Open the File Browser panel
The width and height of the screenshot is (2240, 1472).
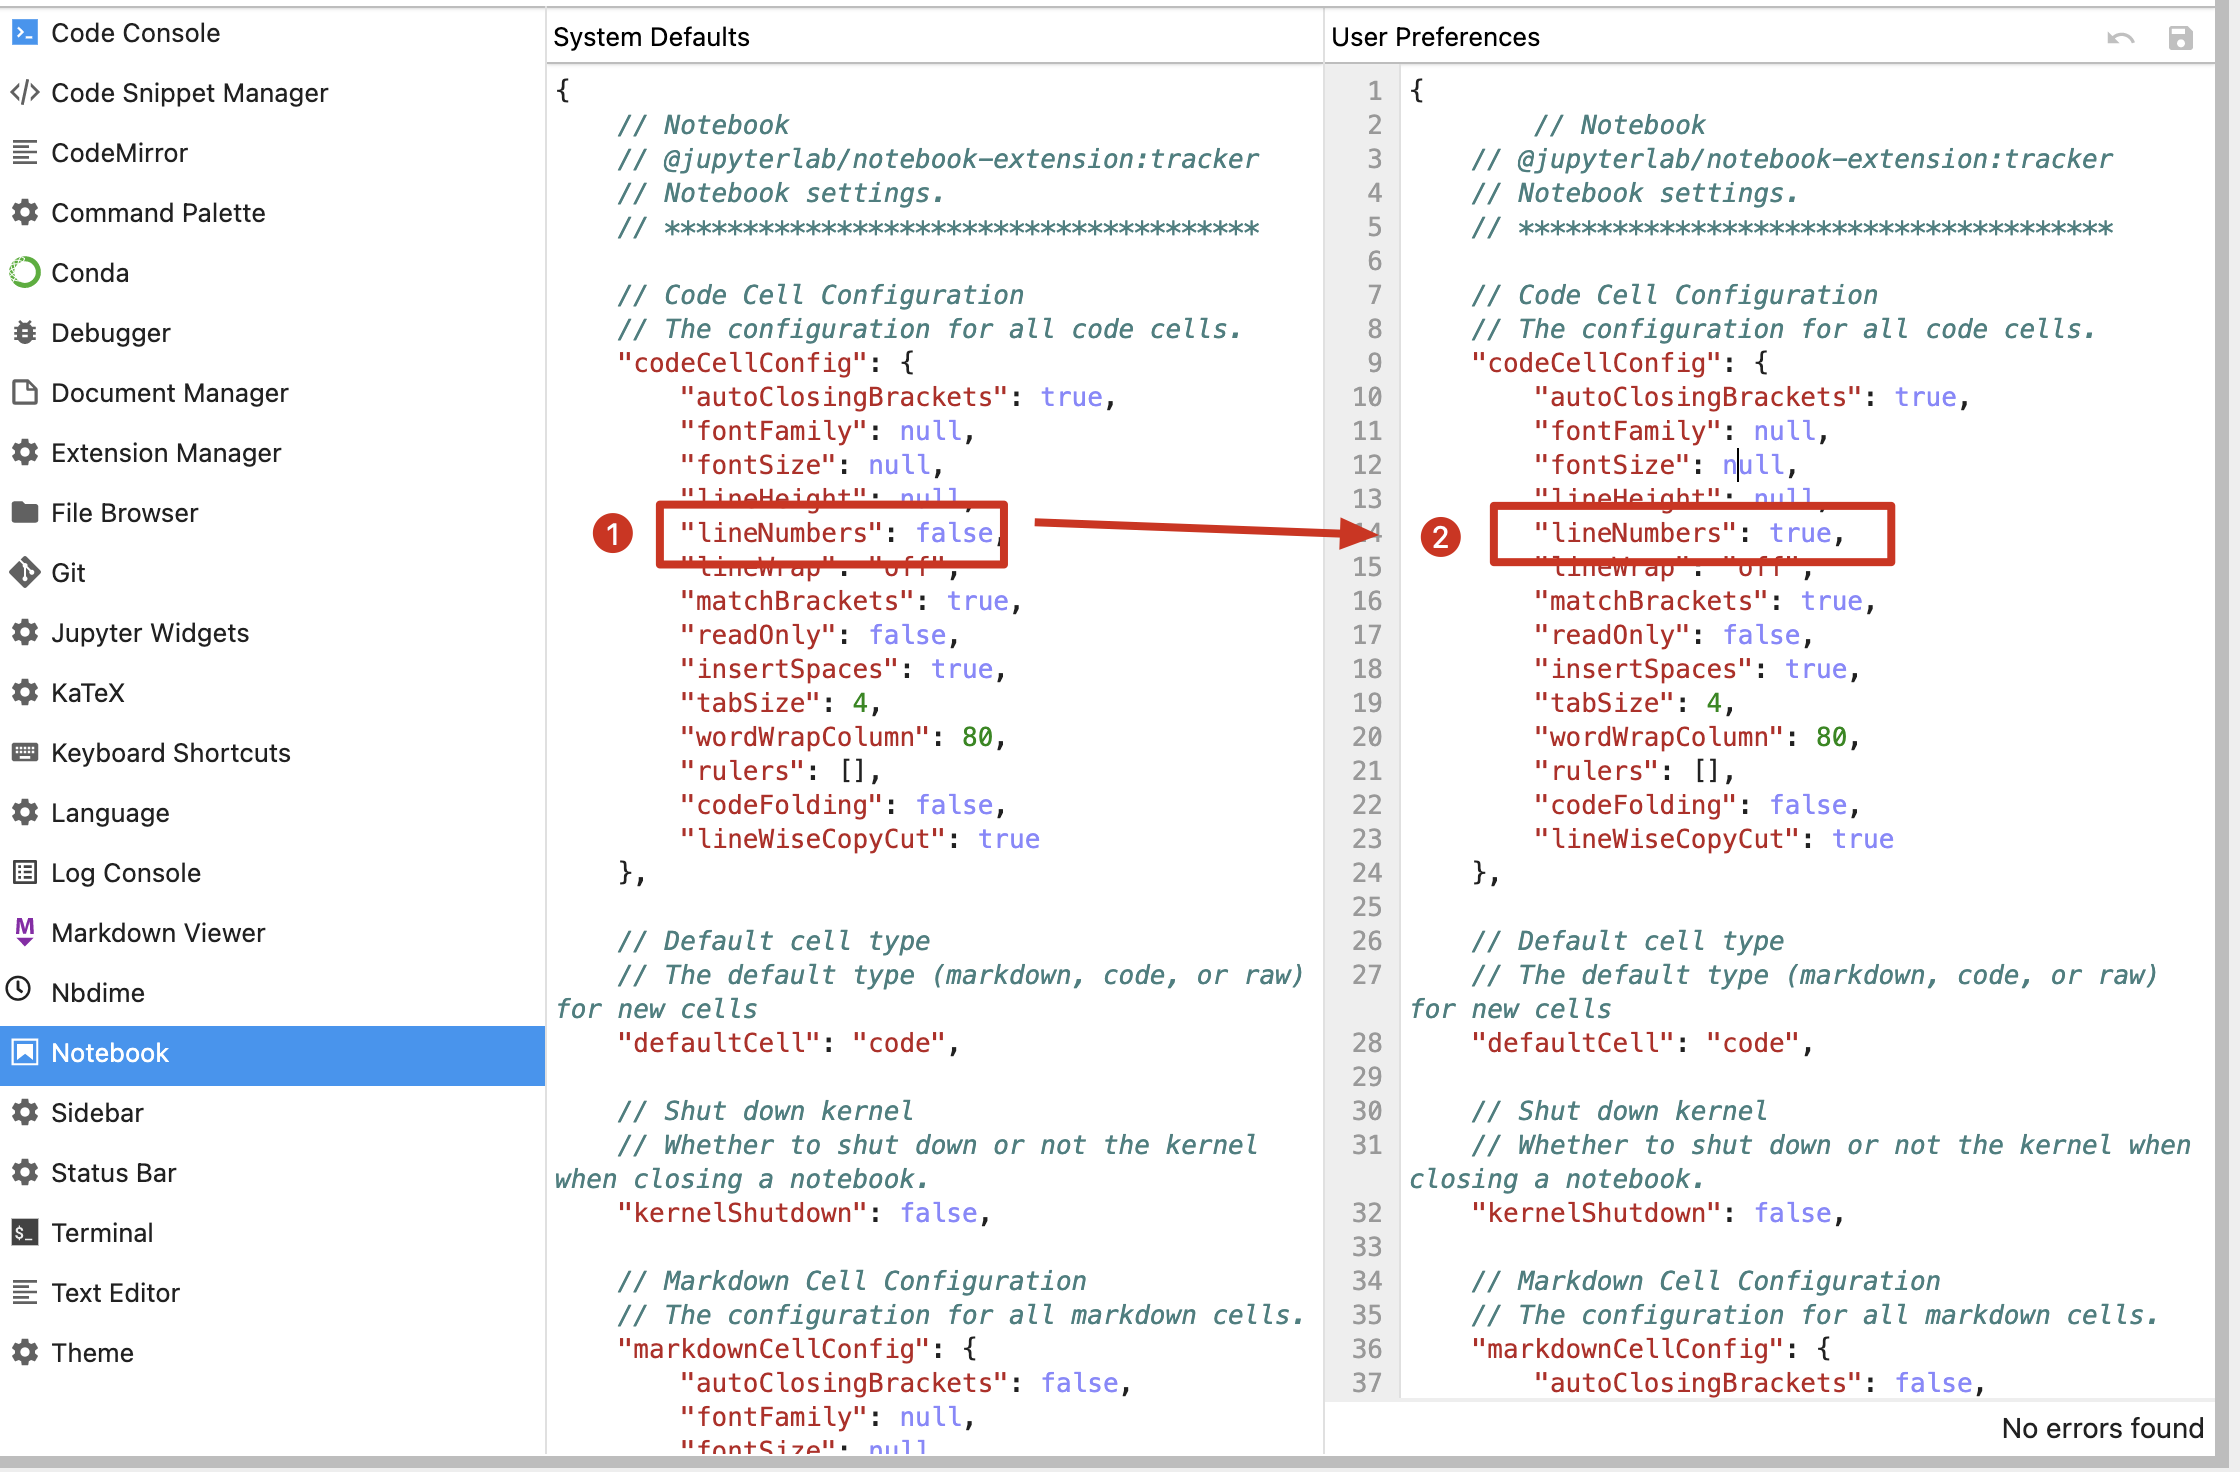click(128, 513)
